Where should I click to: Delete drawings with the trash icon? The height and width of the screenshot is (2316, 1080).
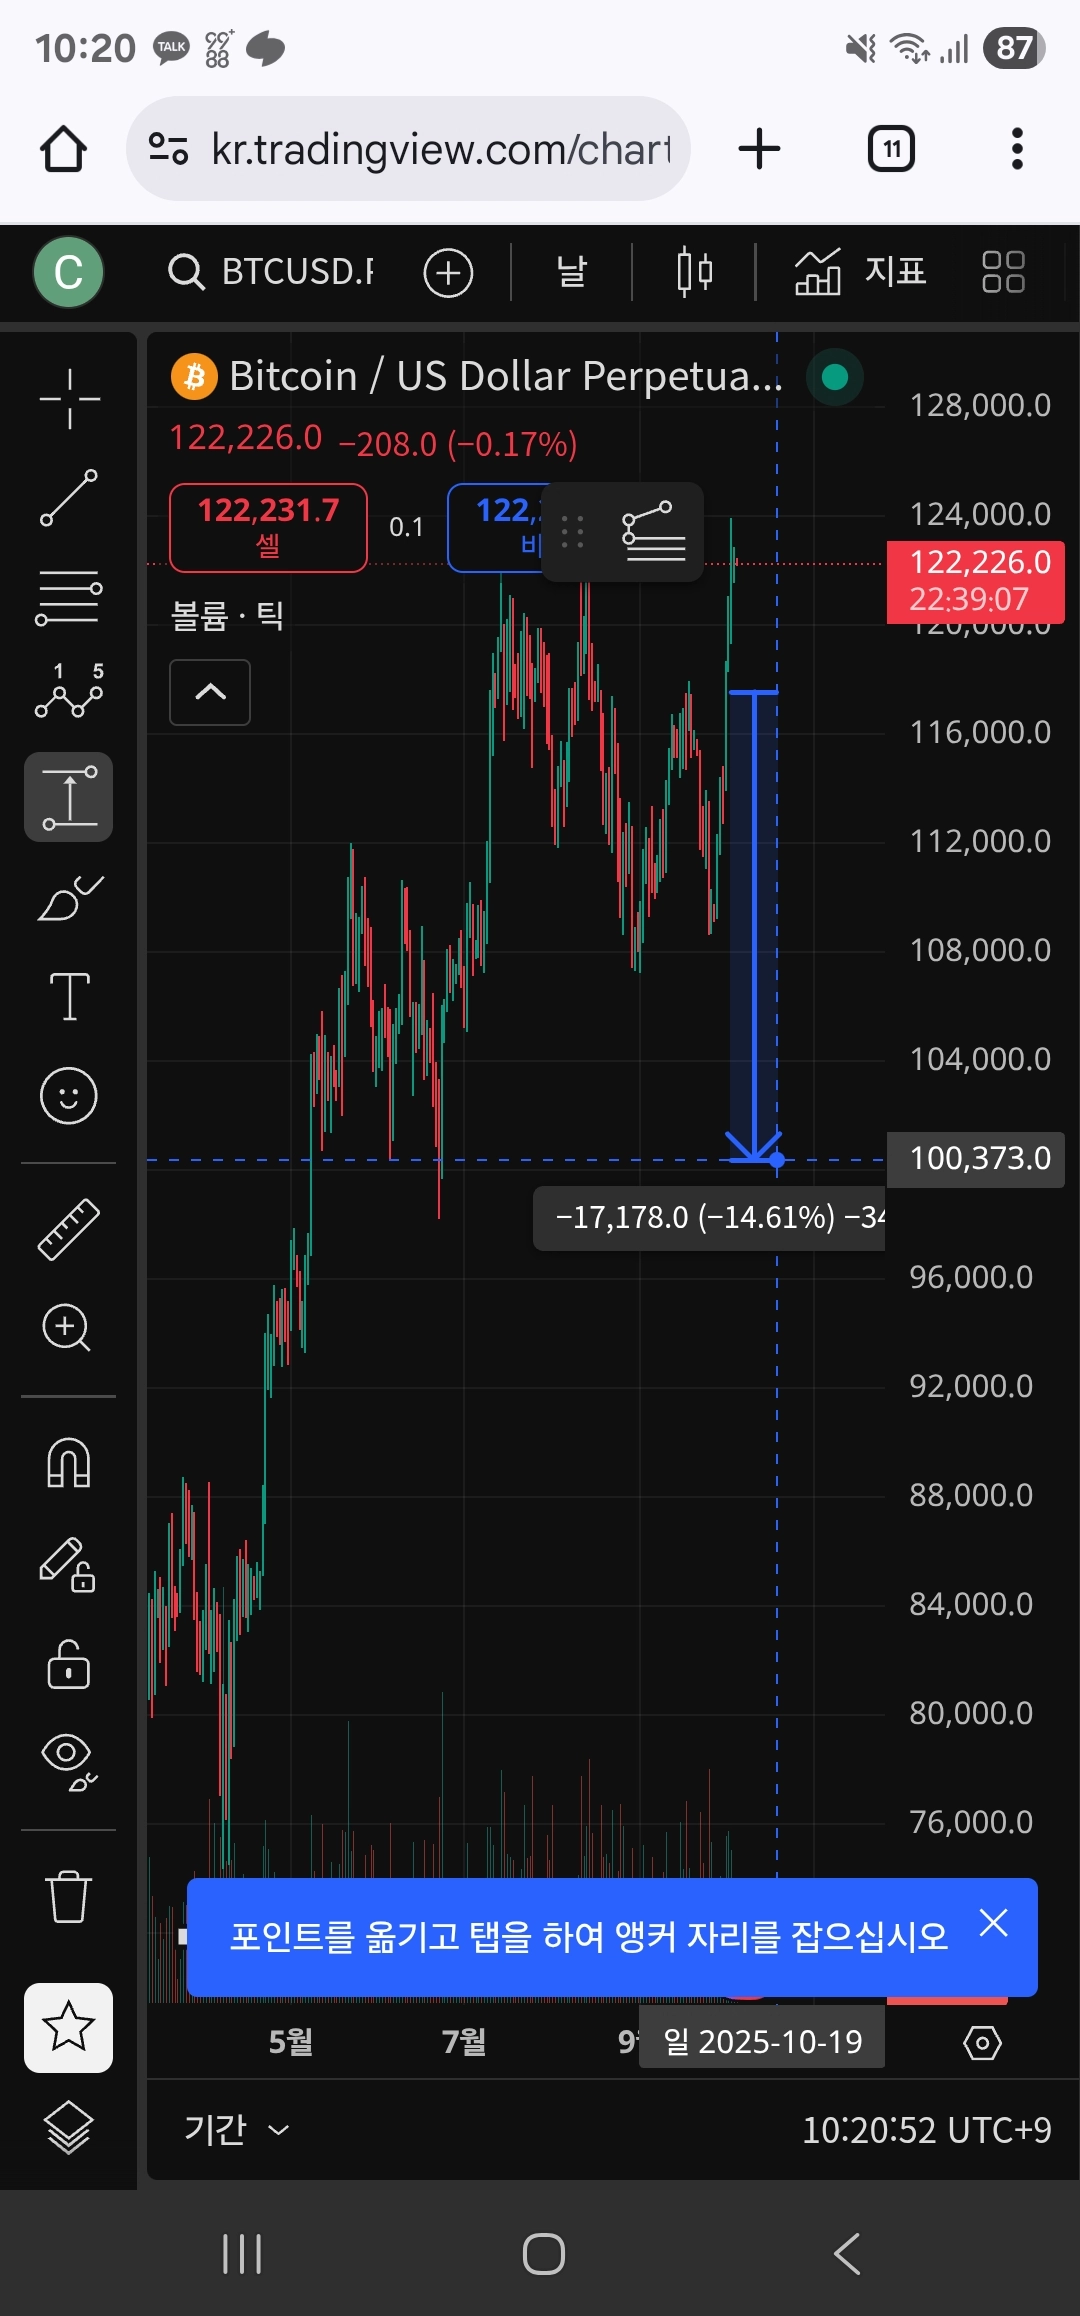(x=69, y=1896)
